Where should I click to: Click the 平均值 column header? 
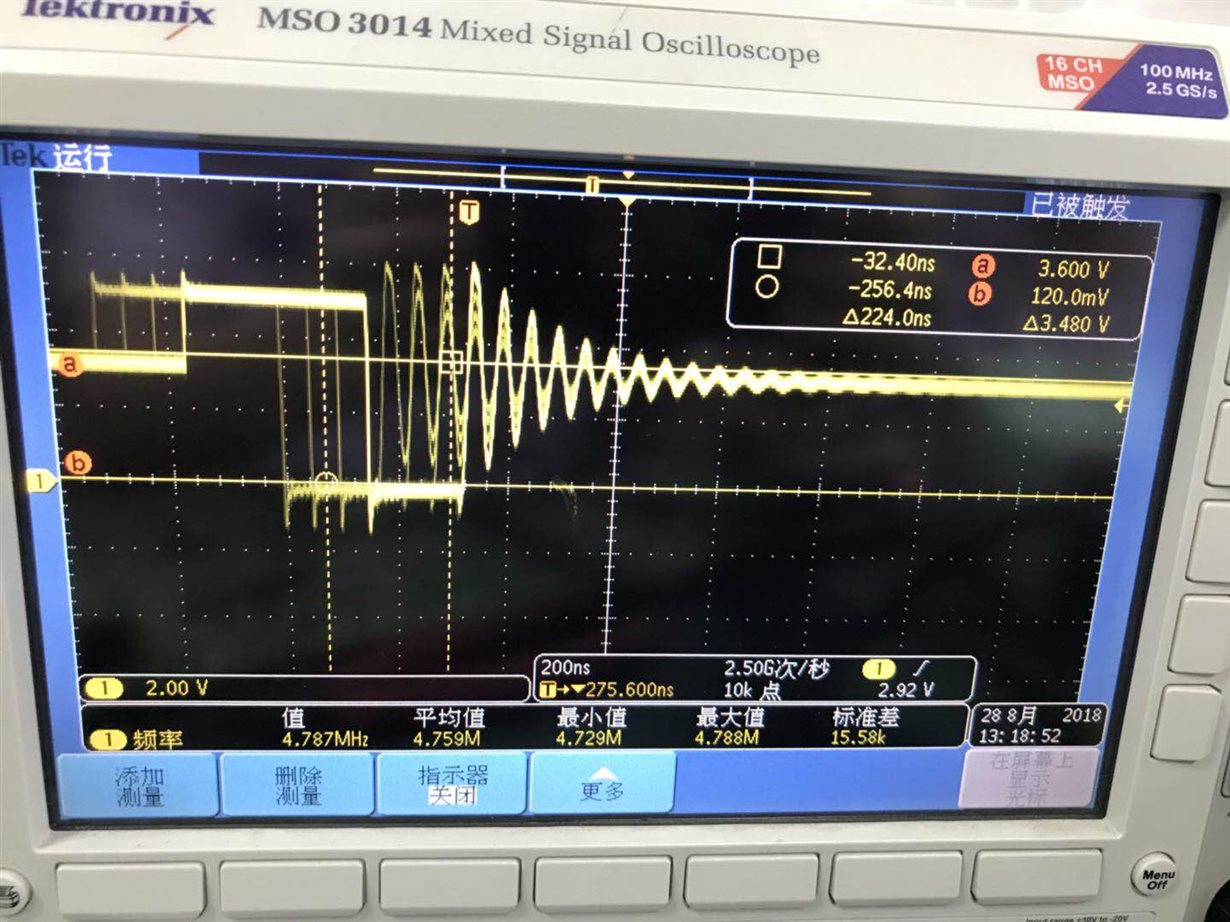point(449,717)
